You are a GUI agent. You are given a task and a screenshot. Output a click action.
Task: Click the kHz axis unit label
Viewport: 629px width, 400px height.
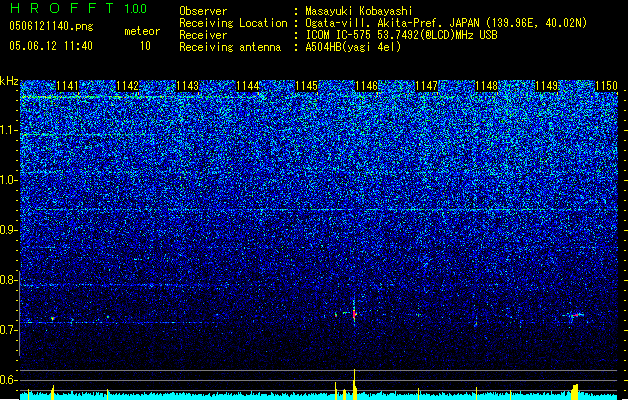[x=9, y=81]
